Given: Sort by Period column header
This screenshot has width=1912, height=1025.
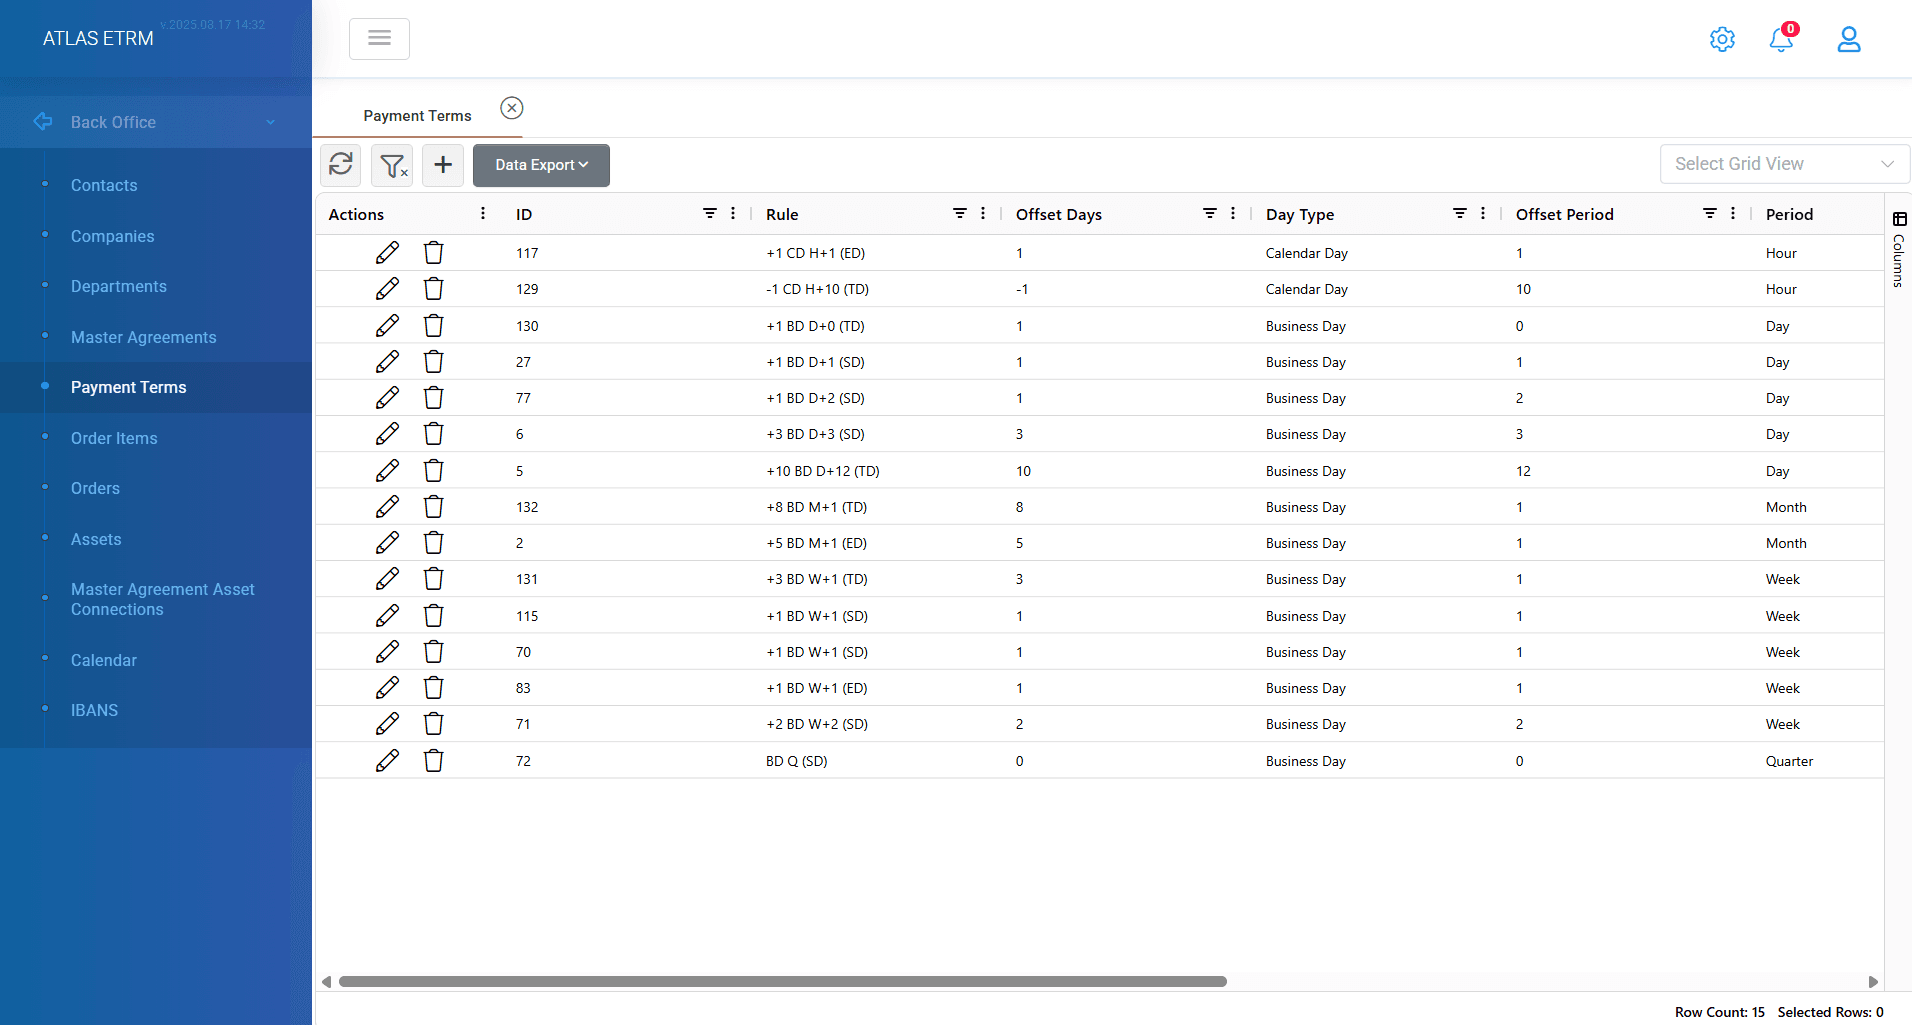Looking at the screenshot, I should [x=1789, y=214].
